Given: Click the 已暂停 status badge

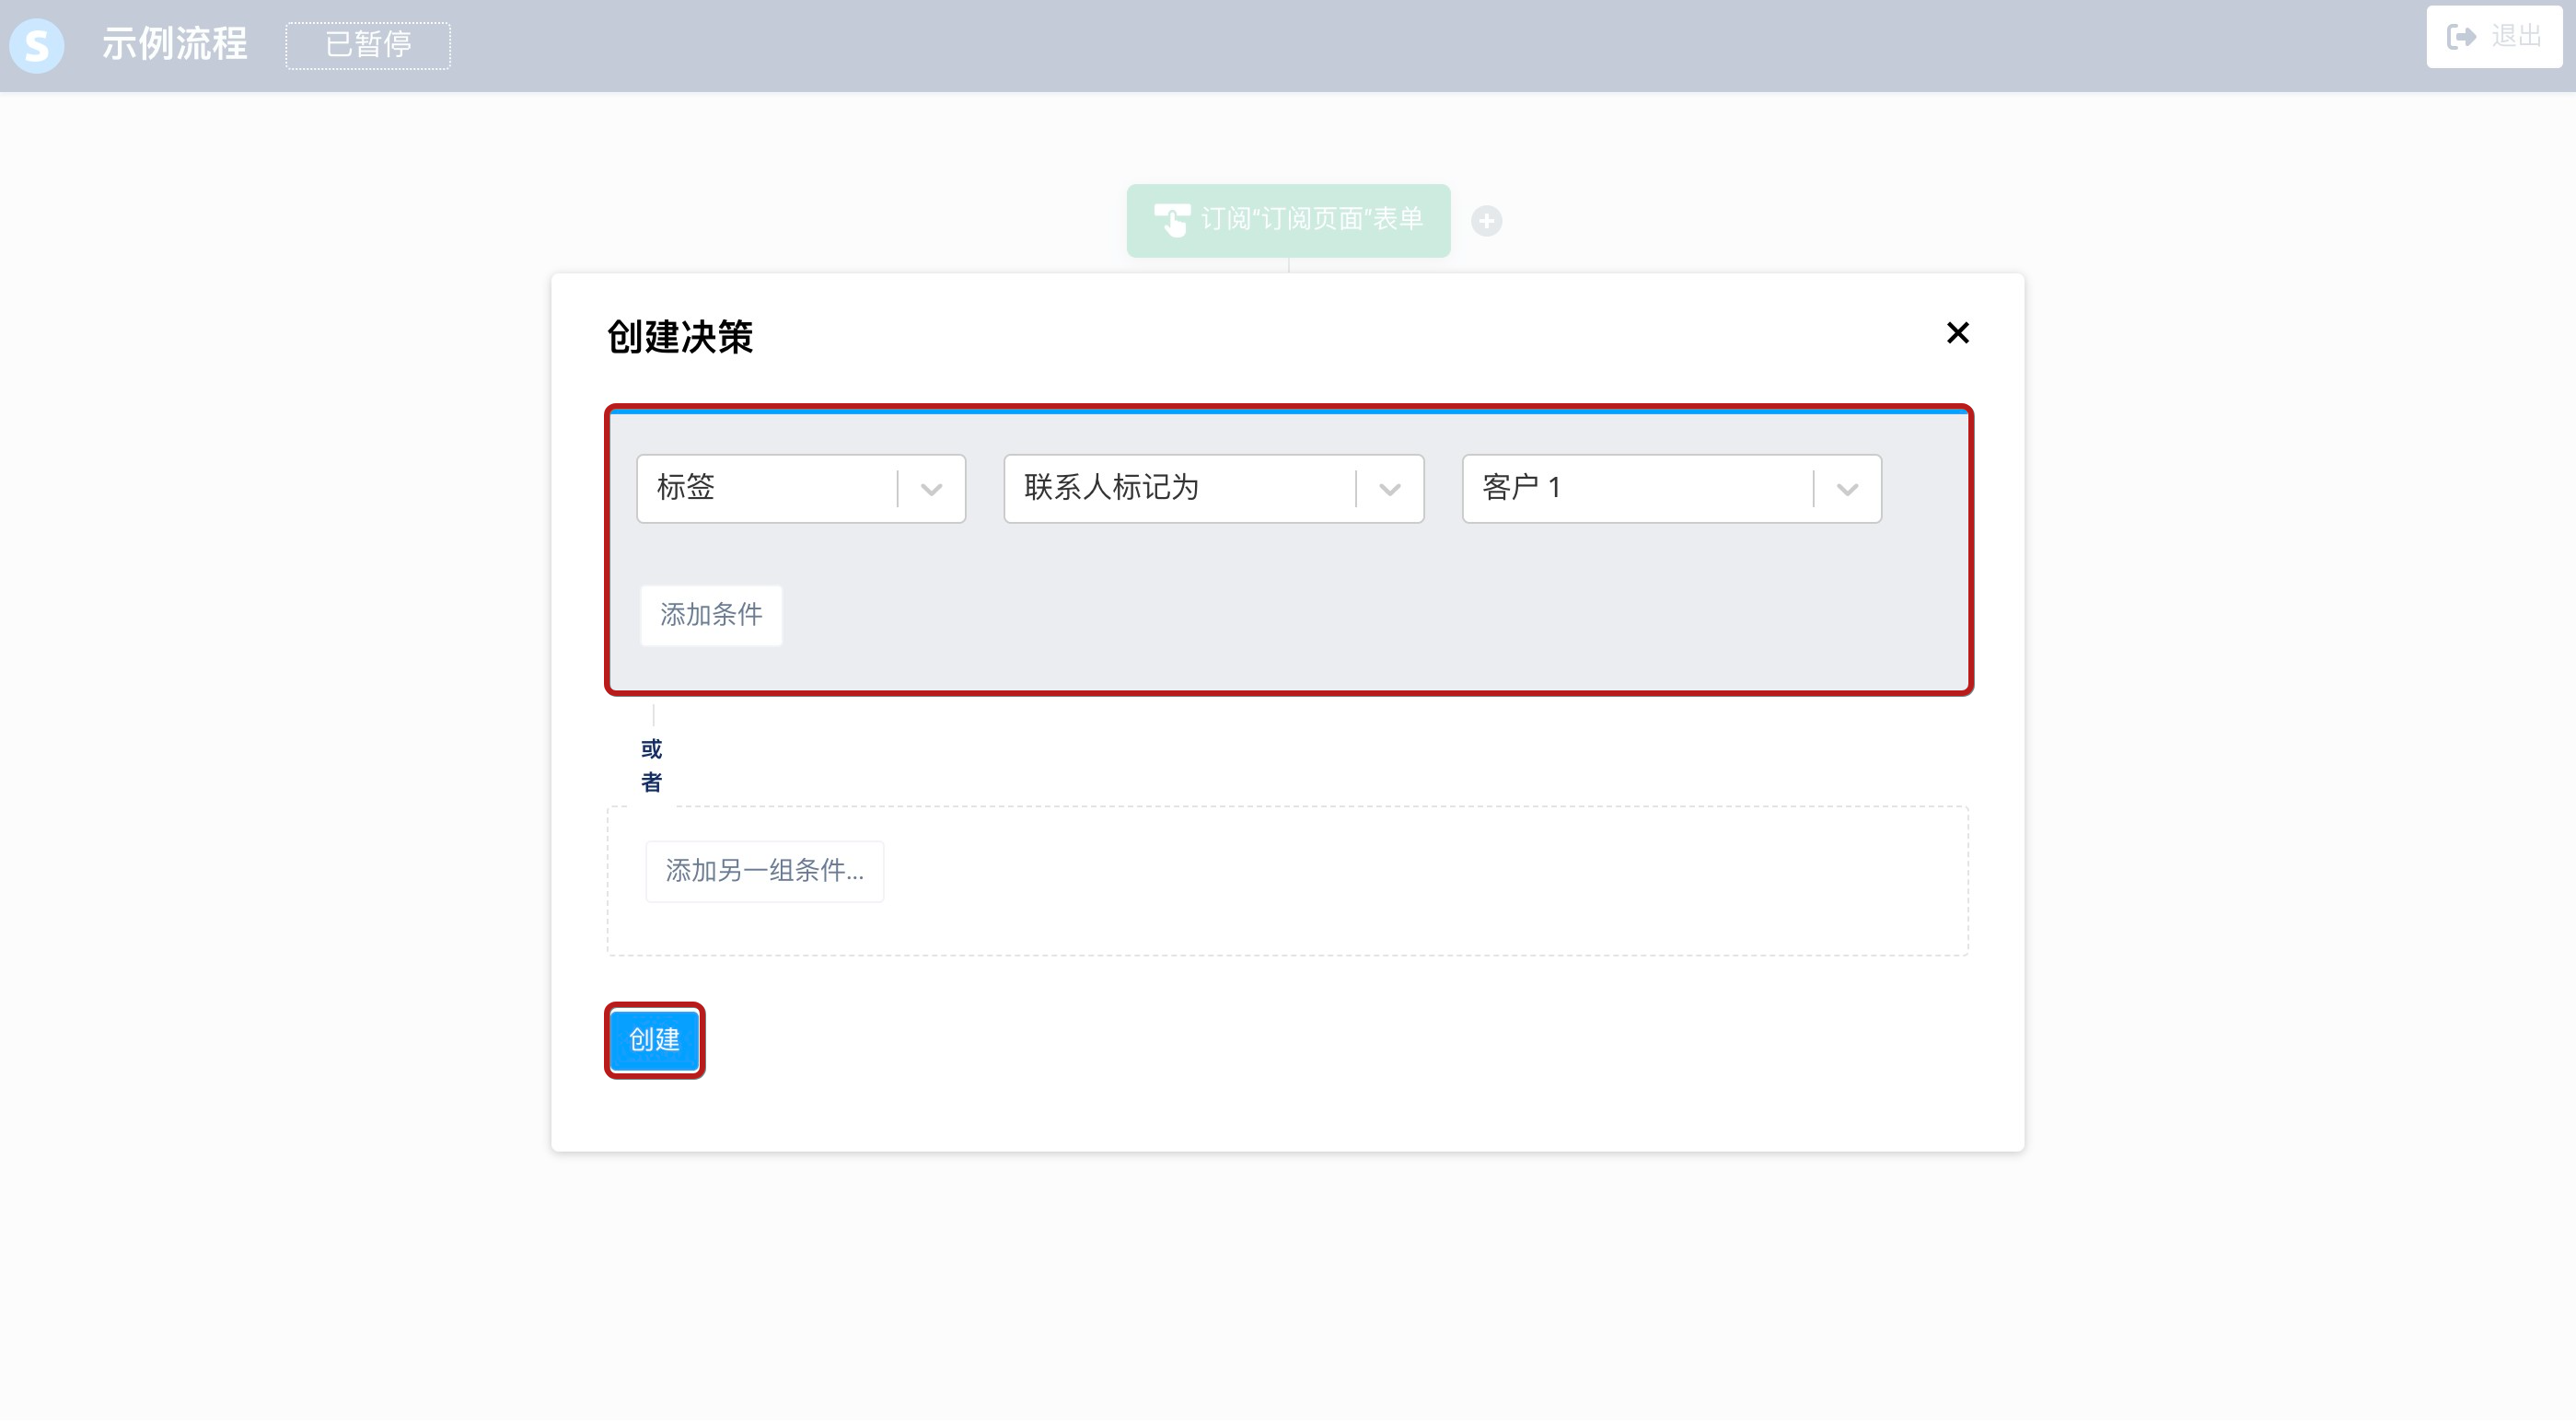Looking at the screenshot, I should click(x=368, y=45).
